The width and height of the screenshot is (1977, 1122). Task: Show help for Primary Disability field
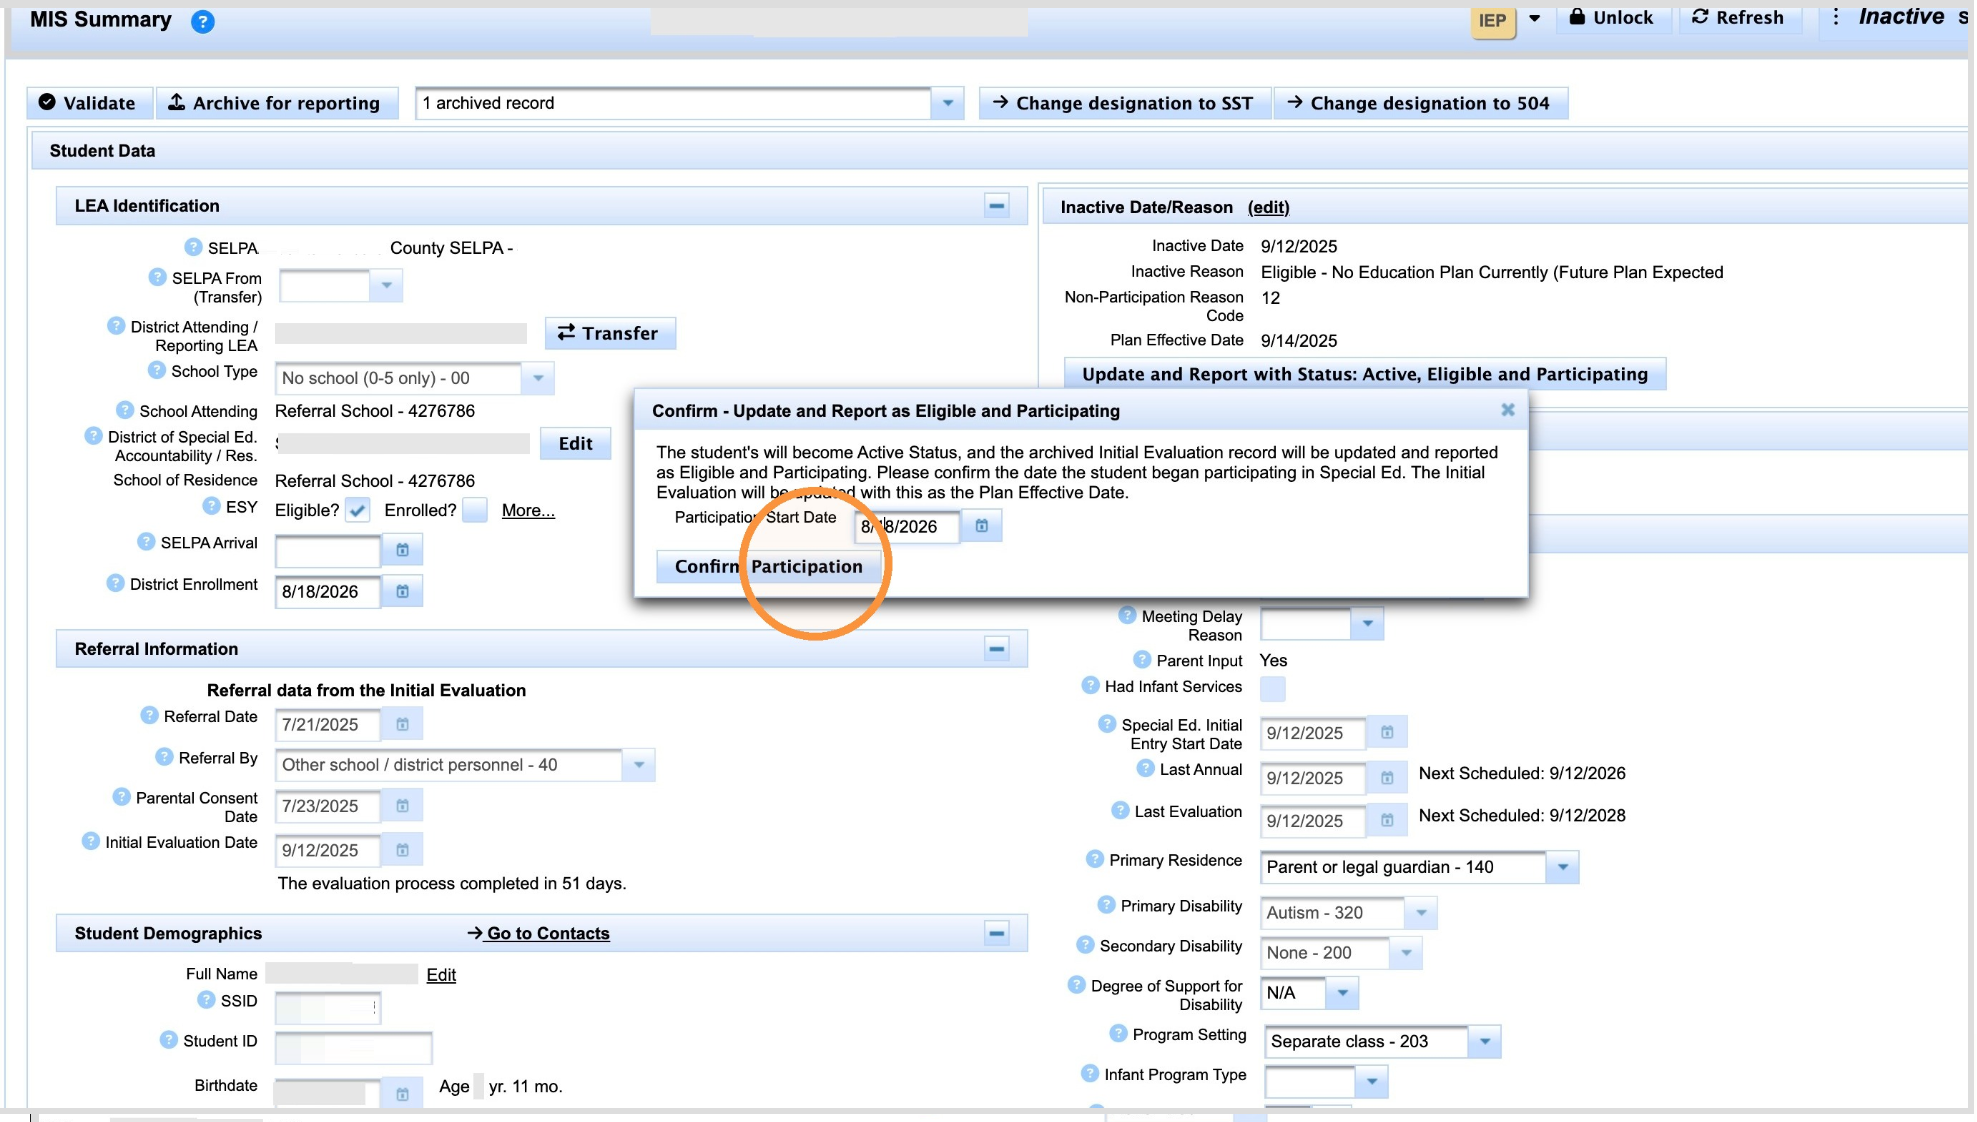tap(1106, 905)
